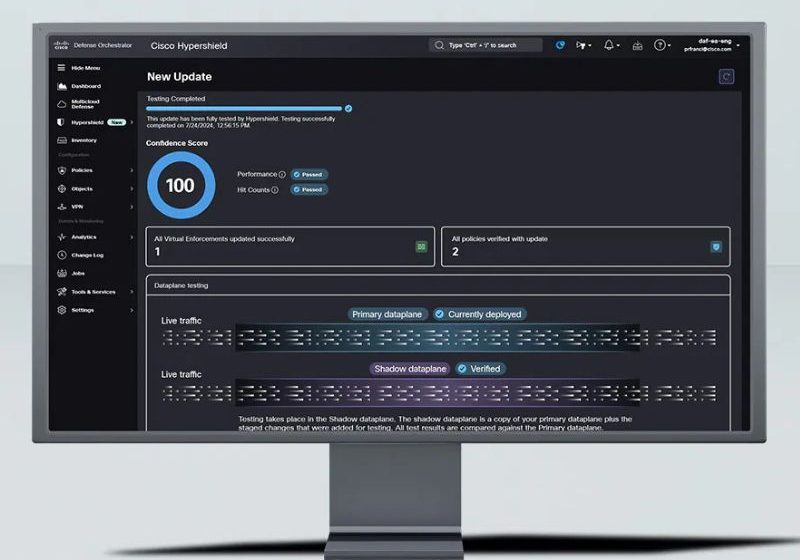Select the Hide Menu label
Image resolution: width=800 pixels, height=560 pixels.
(86, 67)
